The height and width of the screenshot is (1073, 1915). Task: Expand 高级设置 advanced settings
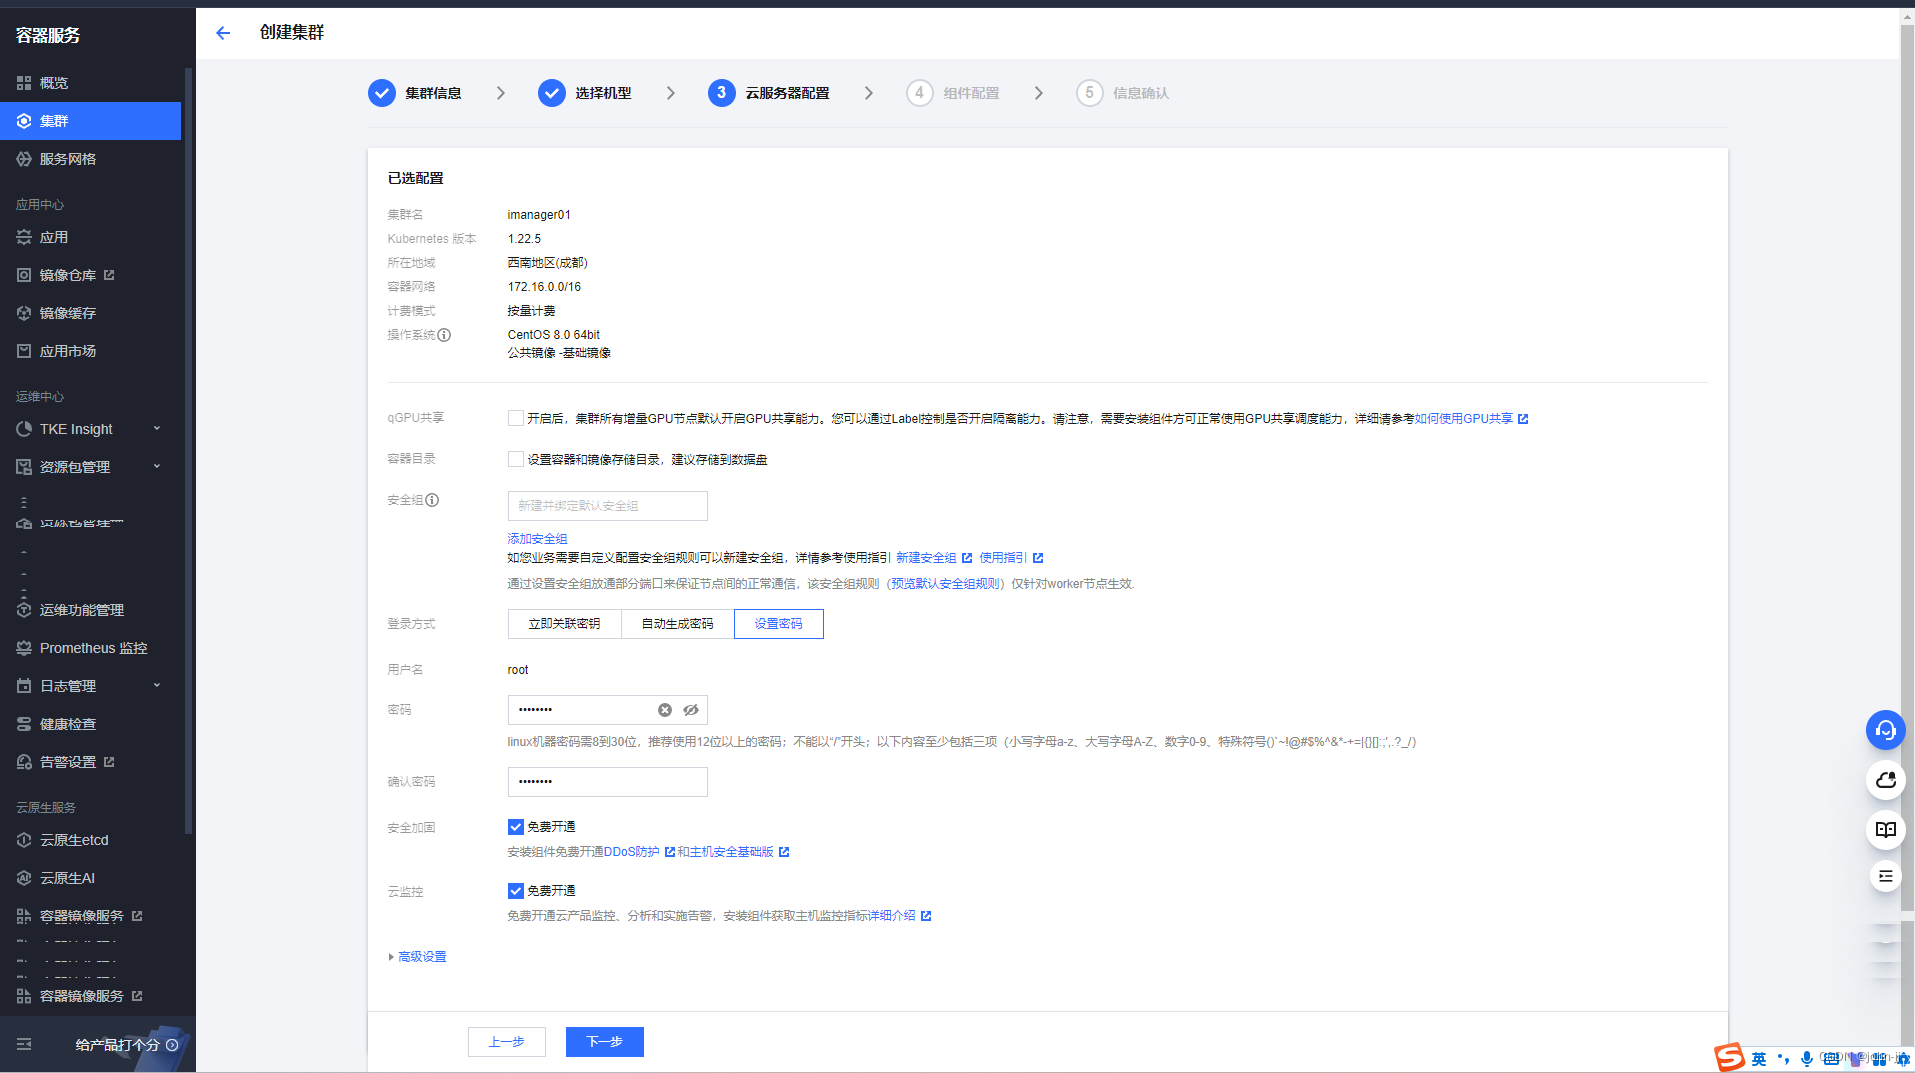coord(417,957)
